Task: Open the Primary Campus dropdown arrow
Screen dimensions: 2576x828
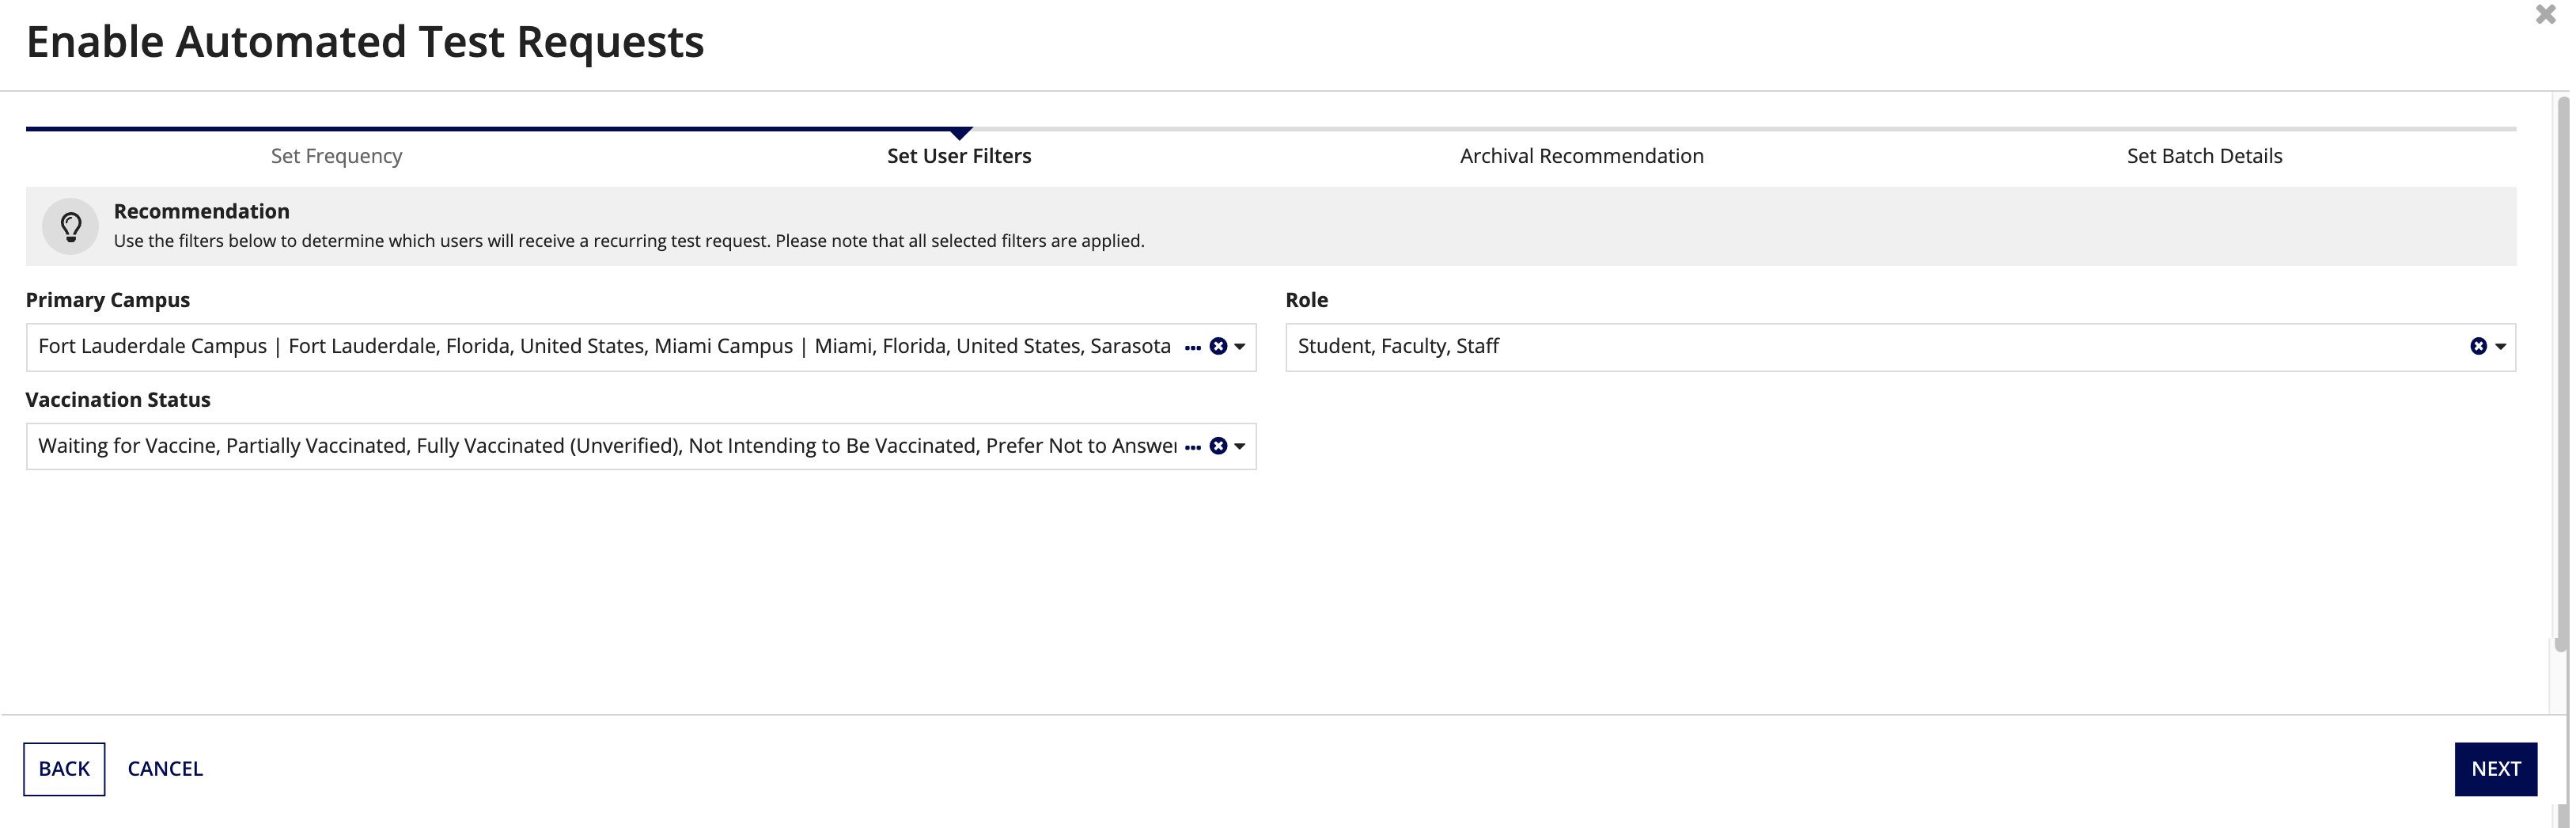Action: click(x=1240, y=347)
